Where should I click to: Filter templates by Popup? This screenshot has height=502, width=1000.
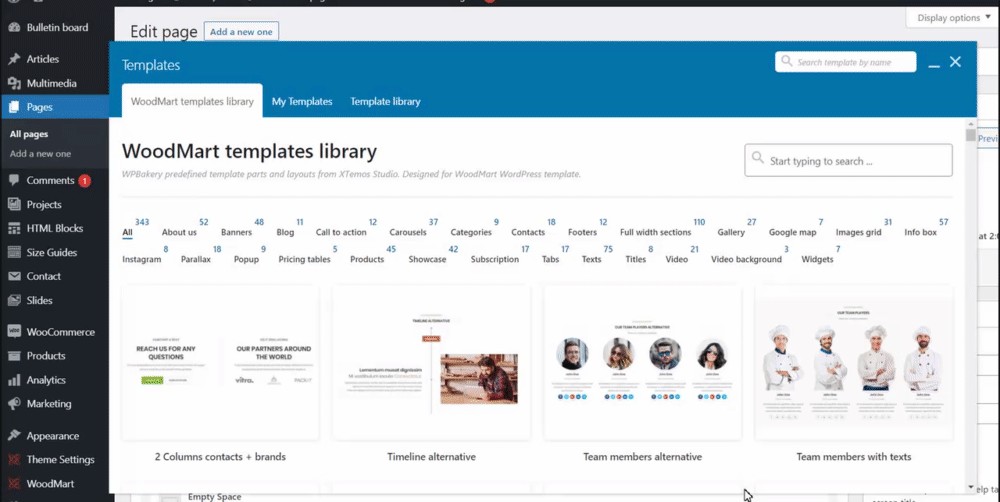point(246,260)
